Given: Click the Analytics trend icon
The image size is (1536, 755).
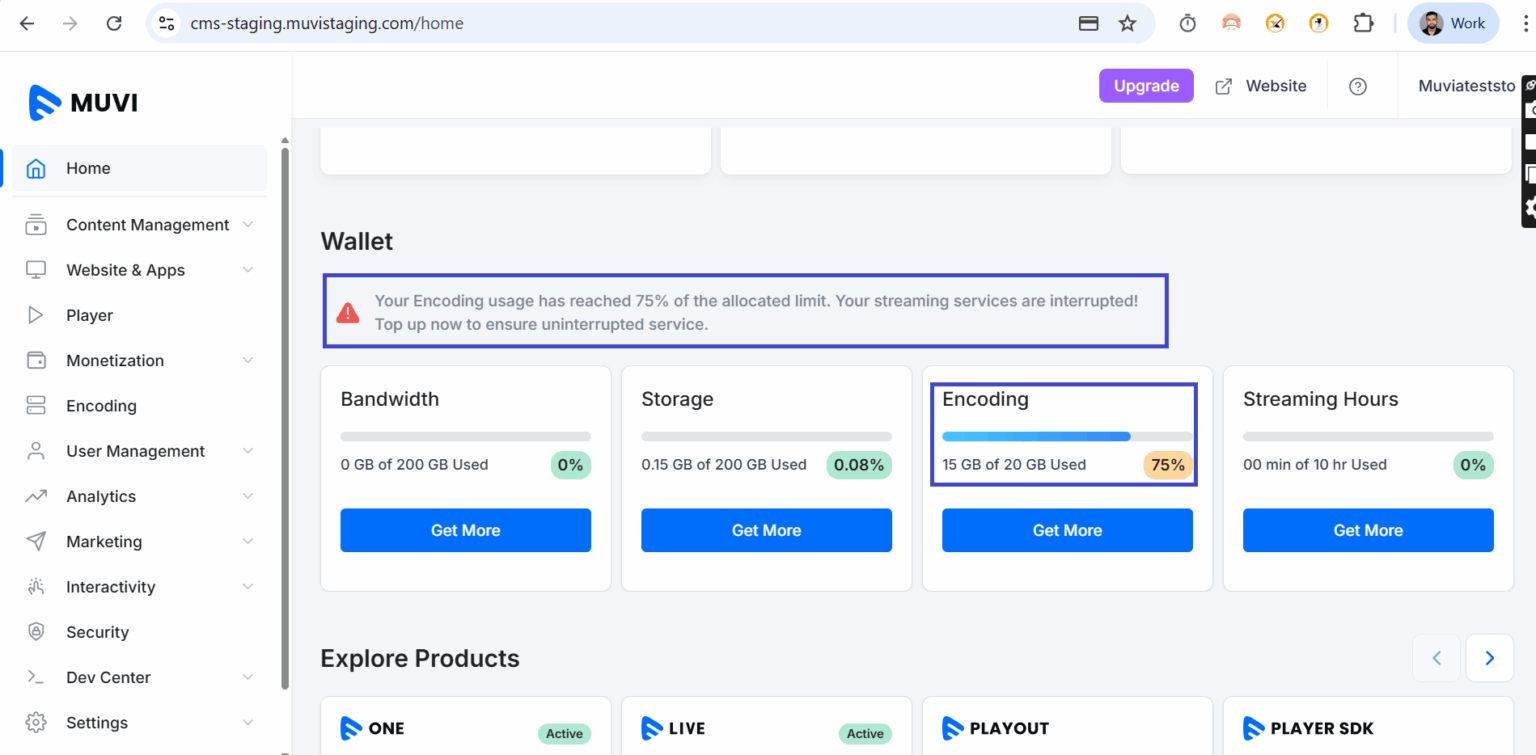Looking at the screenshot, I should click(x=36, y=496).
